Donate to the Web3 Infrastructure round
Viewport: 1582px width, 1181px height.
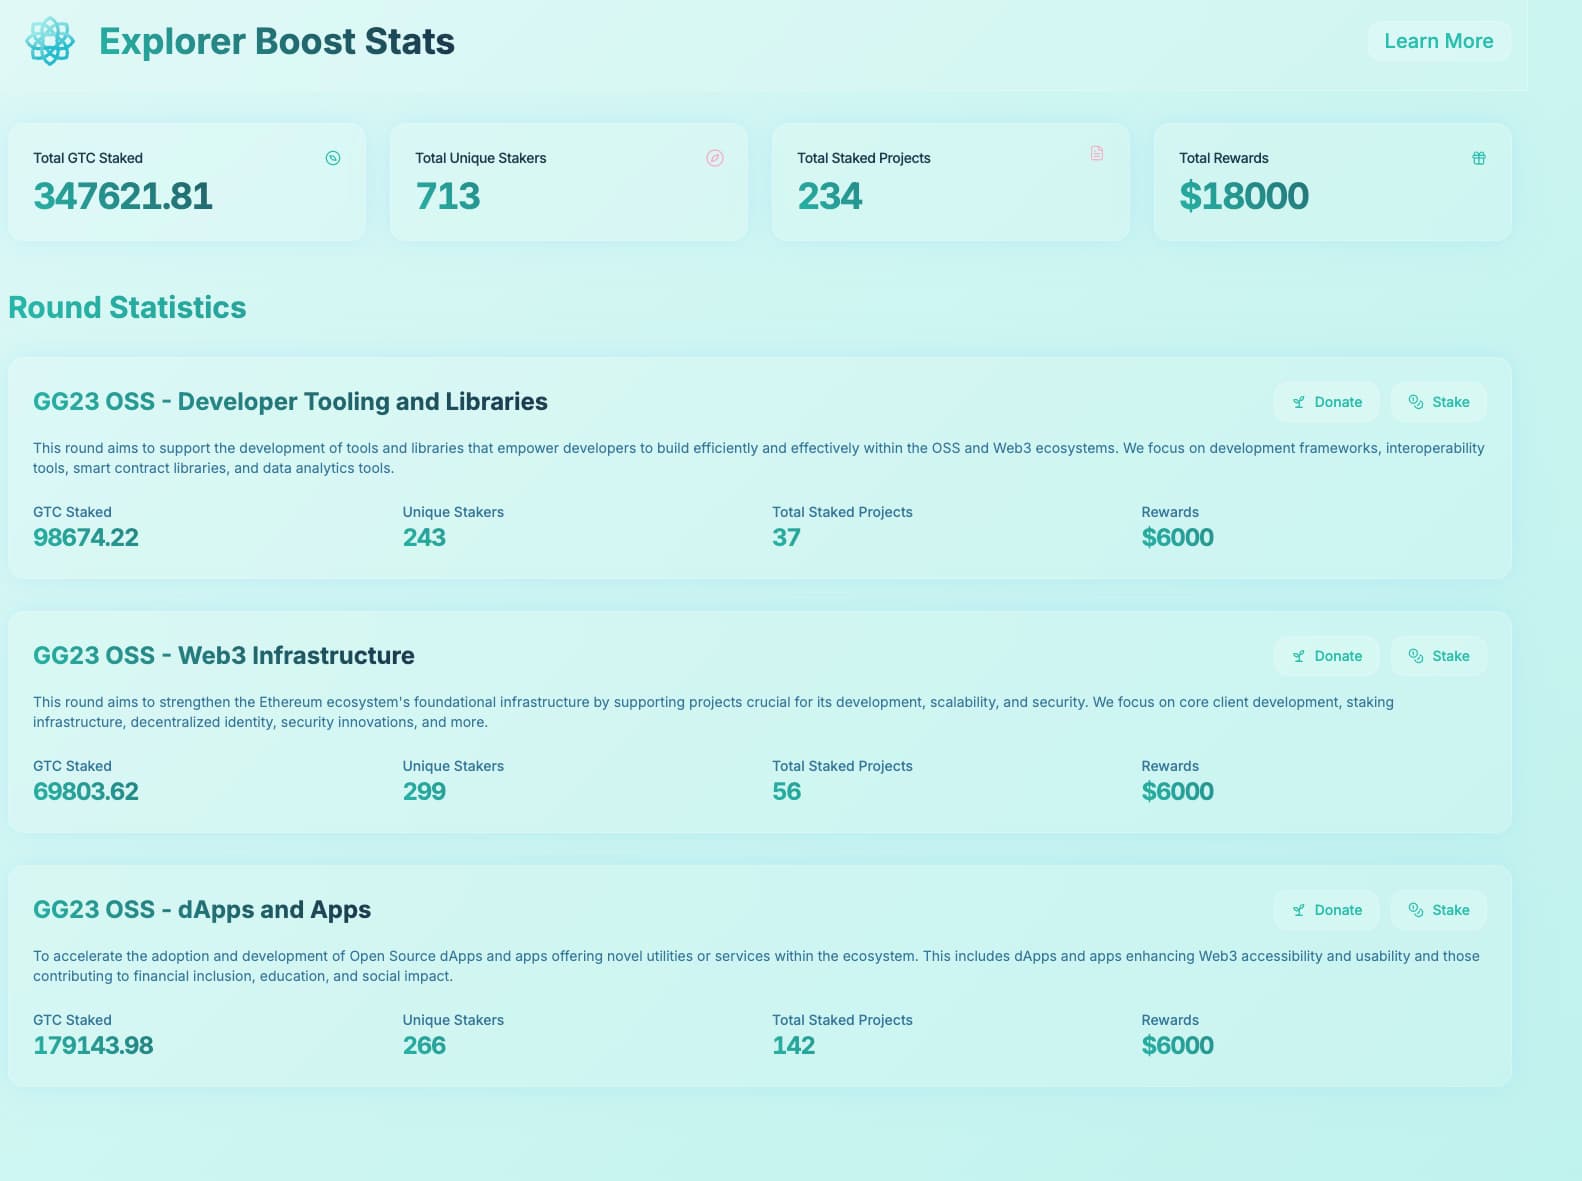point(1326,656)
